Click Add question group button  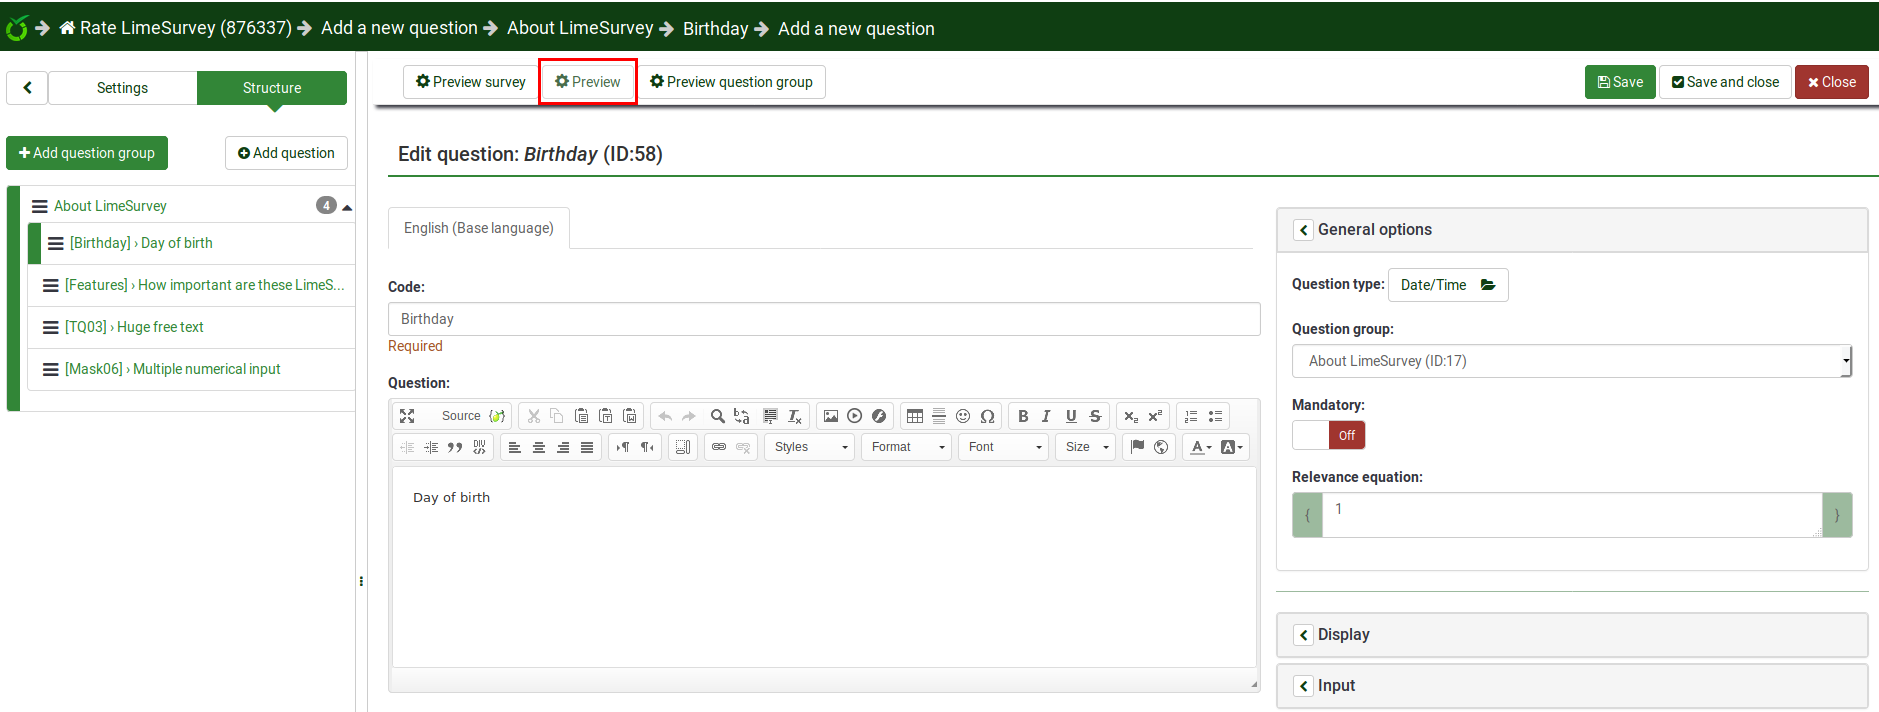87,153
